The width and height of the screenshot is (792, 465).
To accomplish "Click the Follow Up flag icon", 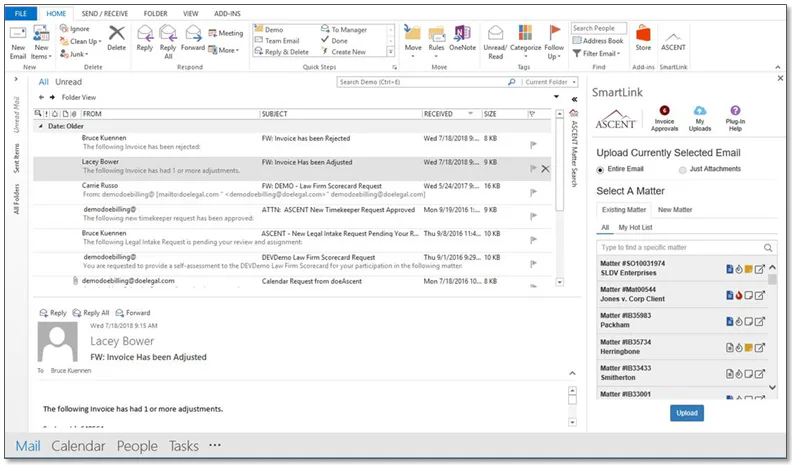I will click(554, 33).
